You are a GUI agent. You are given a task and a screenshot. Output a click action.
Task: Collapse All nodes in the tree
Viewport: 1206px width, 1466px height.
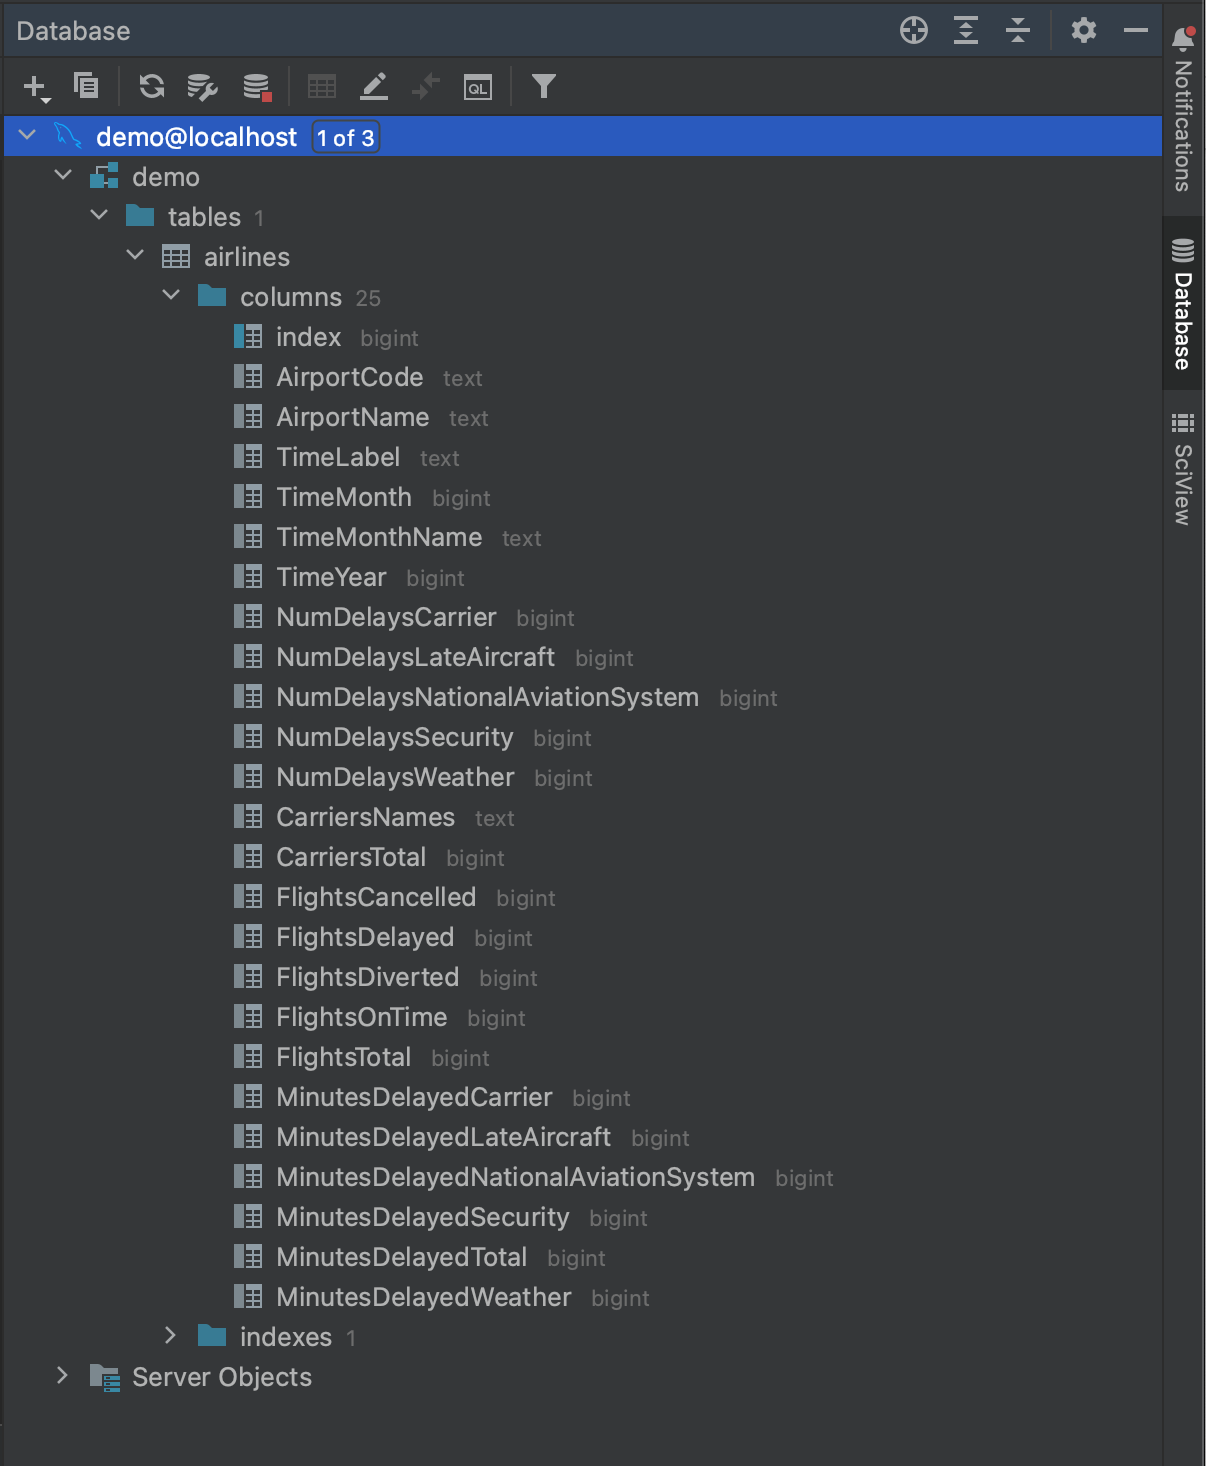[1018, 30]
